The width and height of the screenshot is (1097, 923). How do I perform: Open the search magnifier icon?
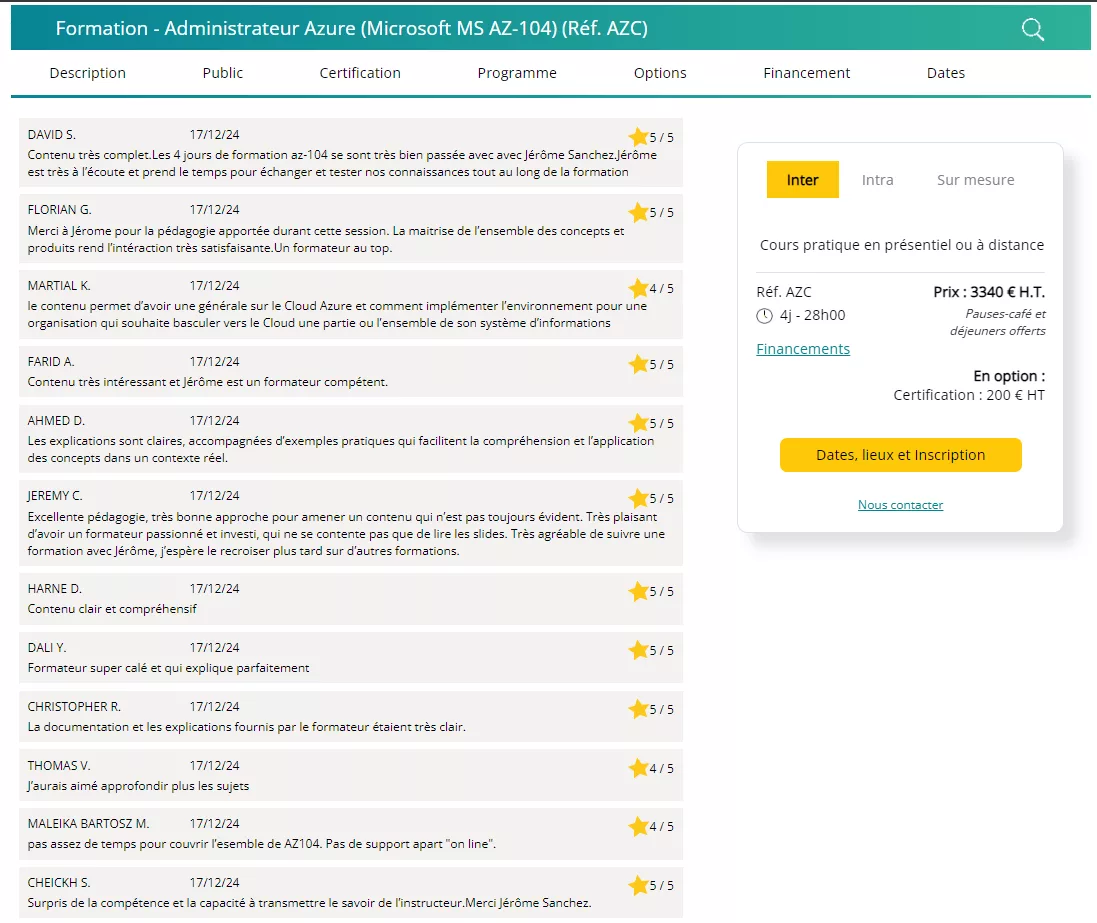pos(1033,29)
